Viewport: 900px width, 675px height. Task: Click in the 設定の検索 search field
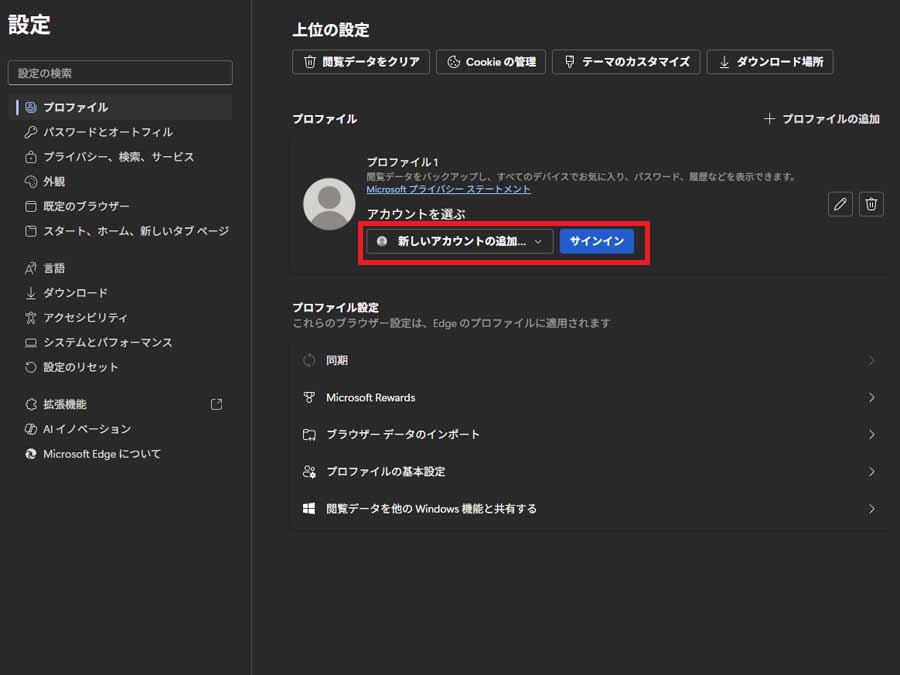(121, 73)
